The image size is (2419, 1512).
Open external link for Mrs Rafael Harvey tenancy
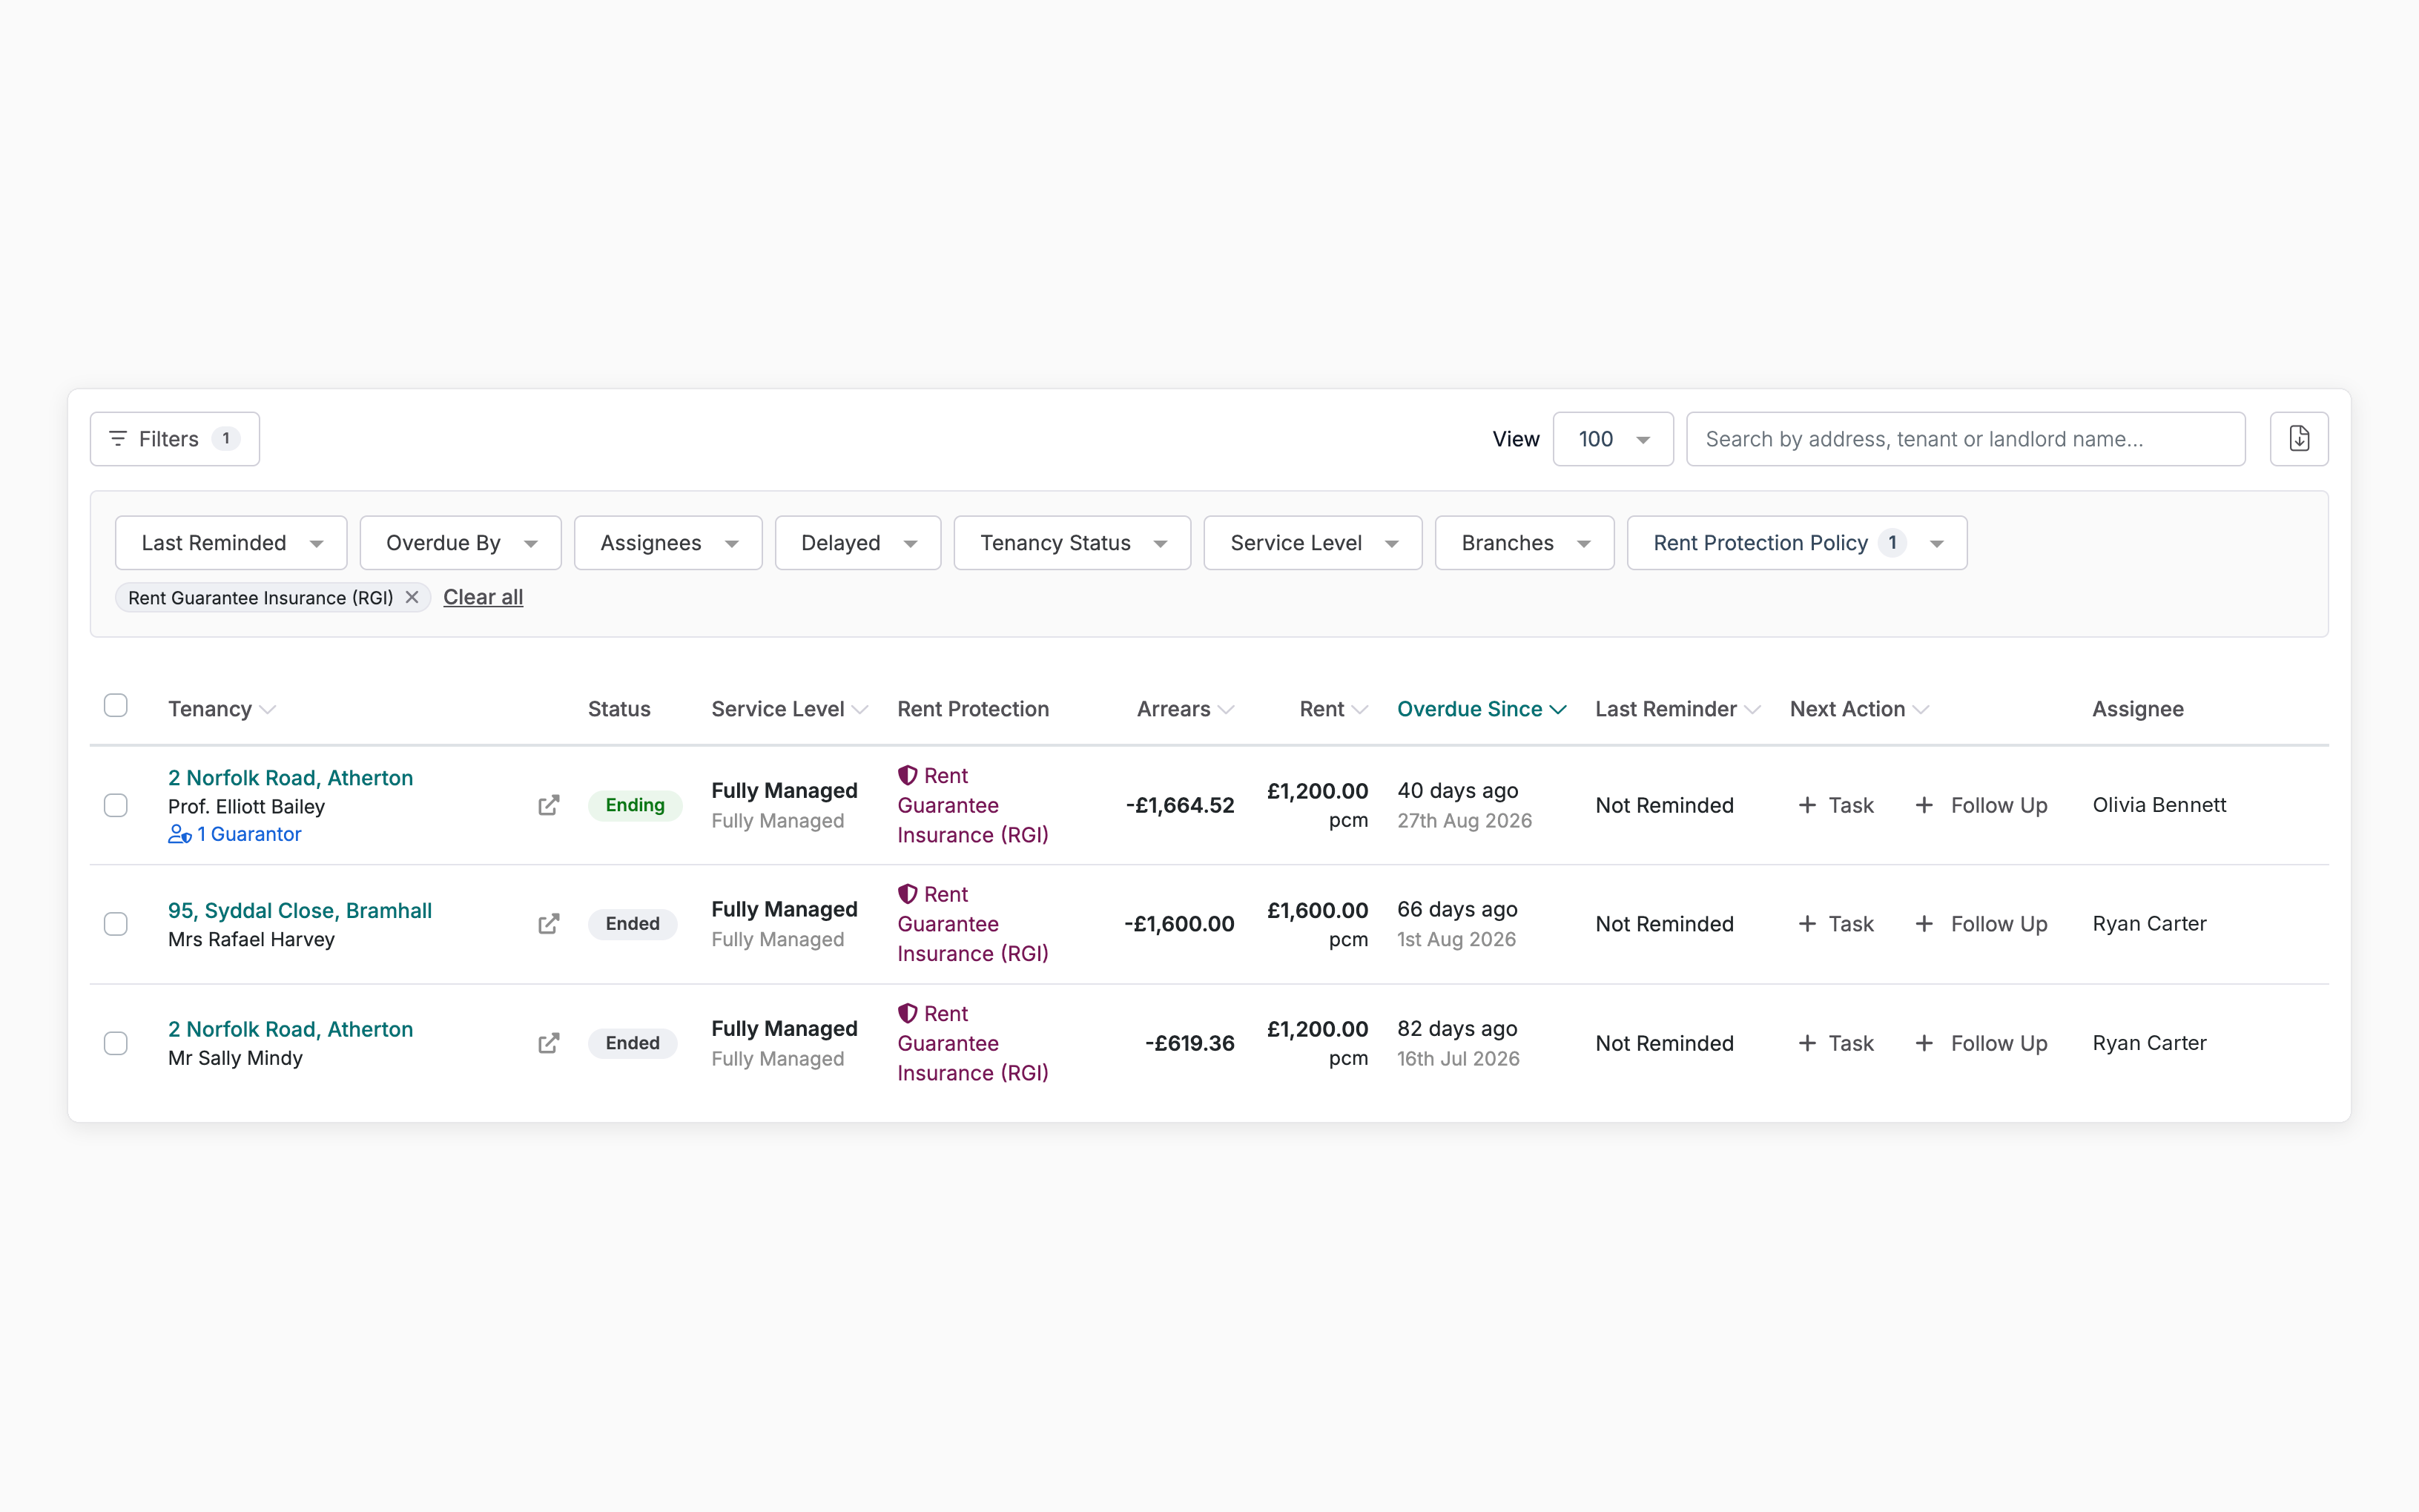548,924
